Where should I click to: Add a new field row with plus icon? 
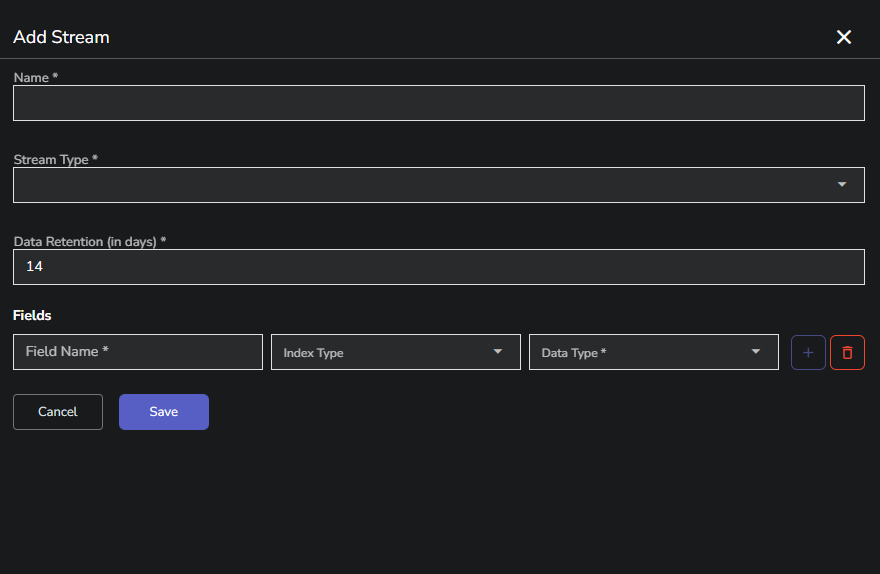808,352
